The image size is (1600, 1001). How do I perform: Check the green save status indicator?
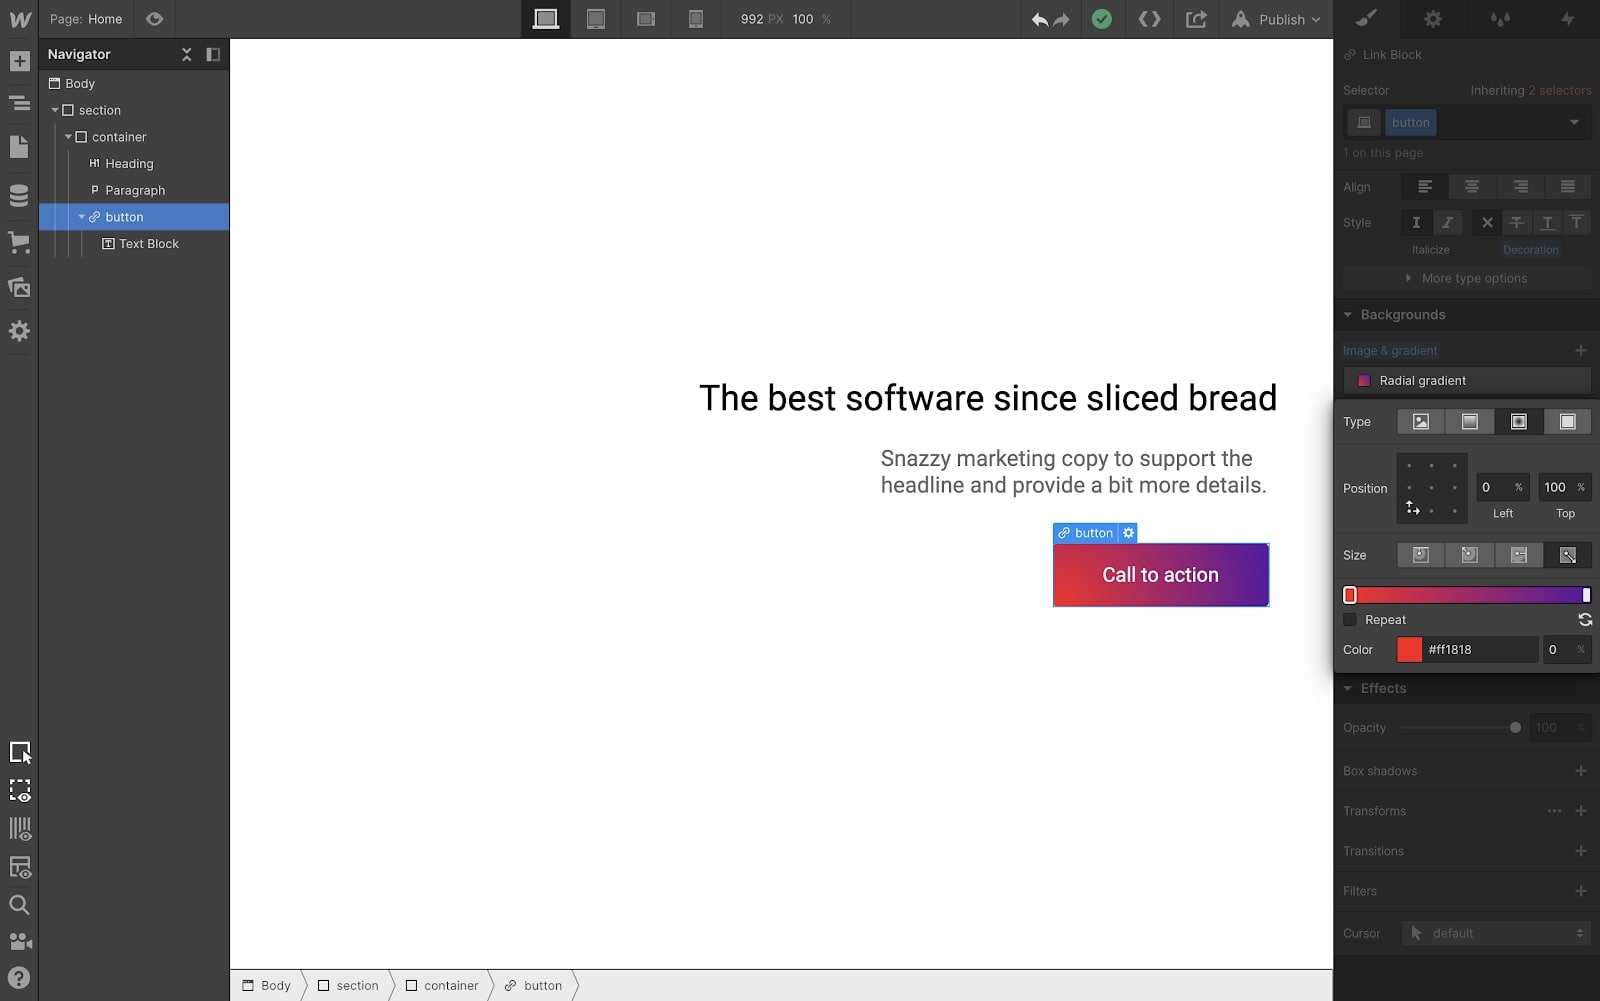pyautogui.click(x=1102, y=19)
